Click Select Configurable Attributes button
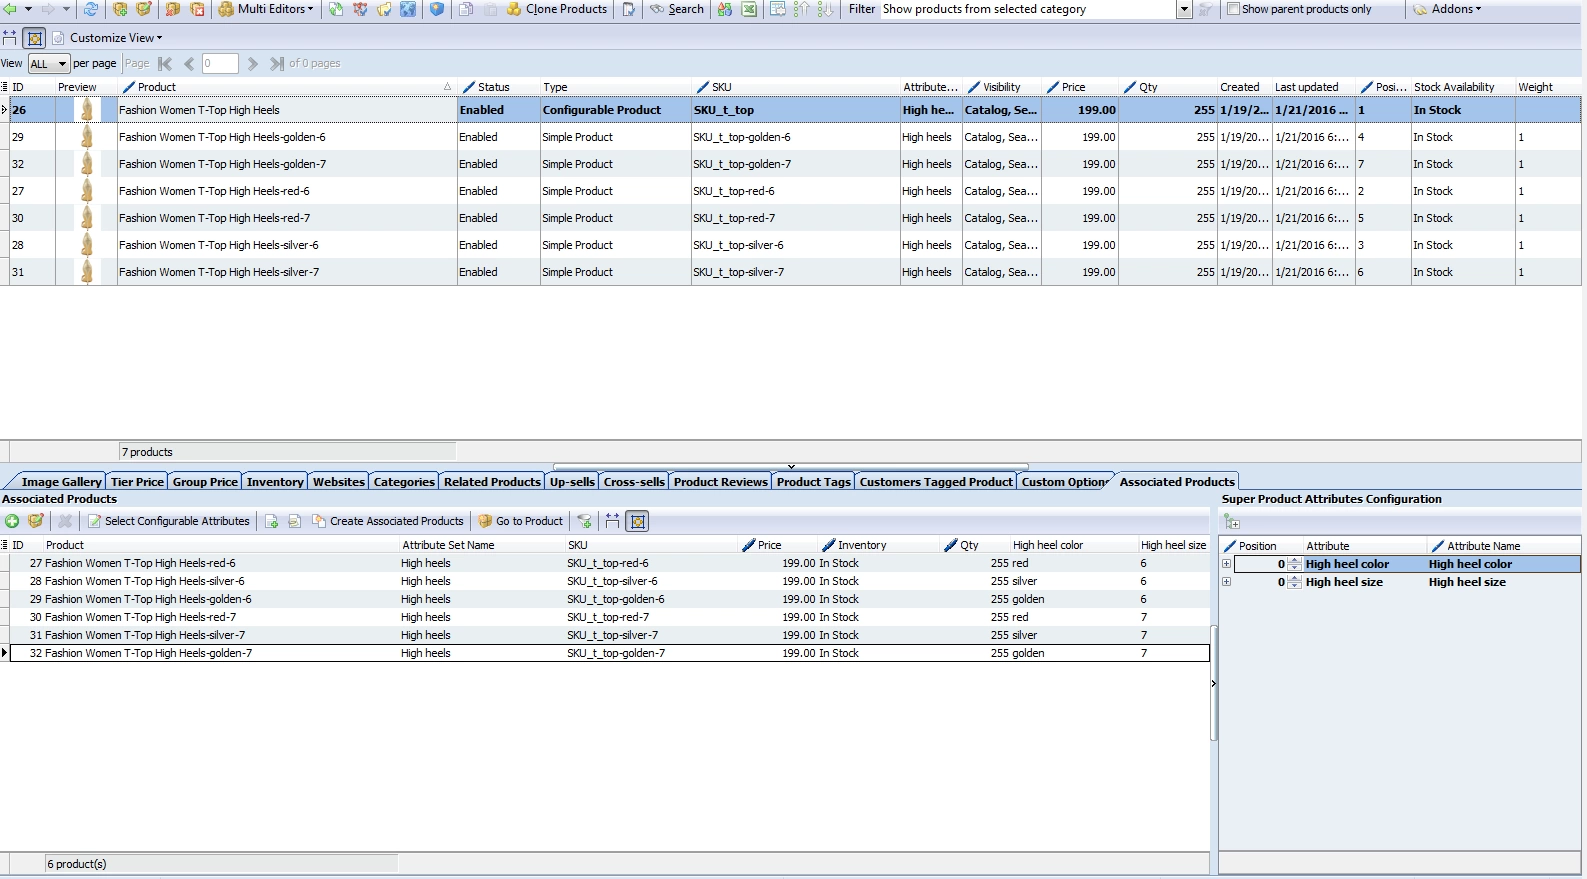 coord(169,521)
